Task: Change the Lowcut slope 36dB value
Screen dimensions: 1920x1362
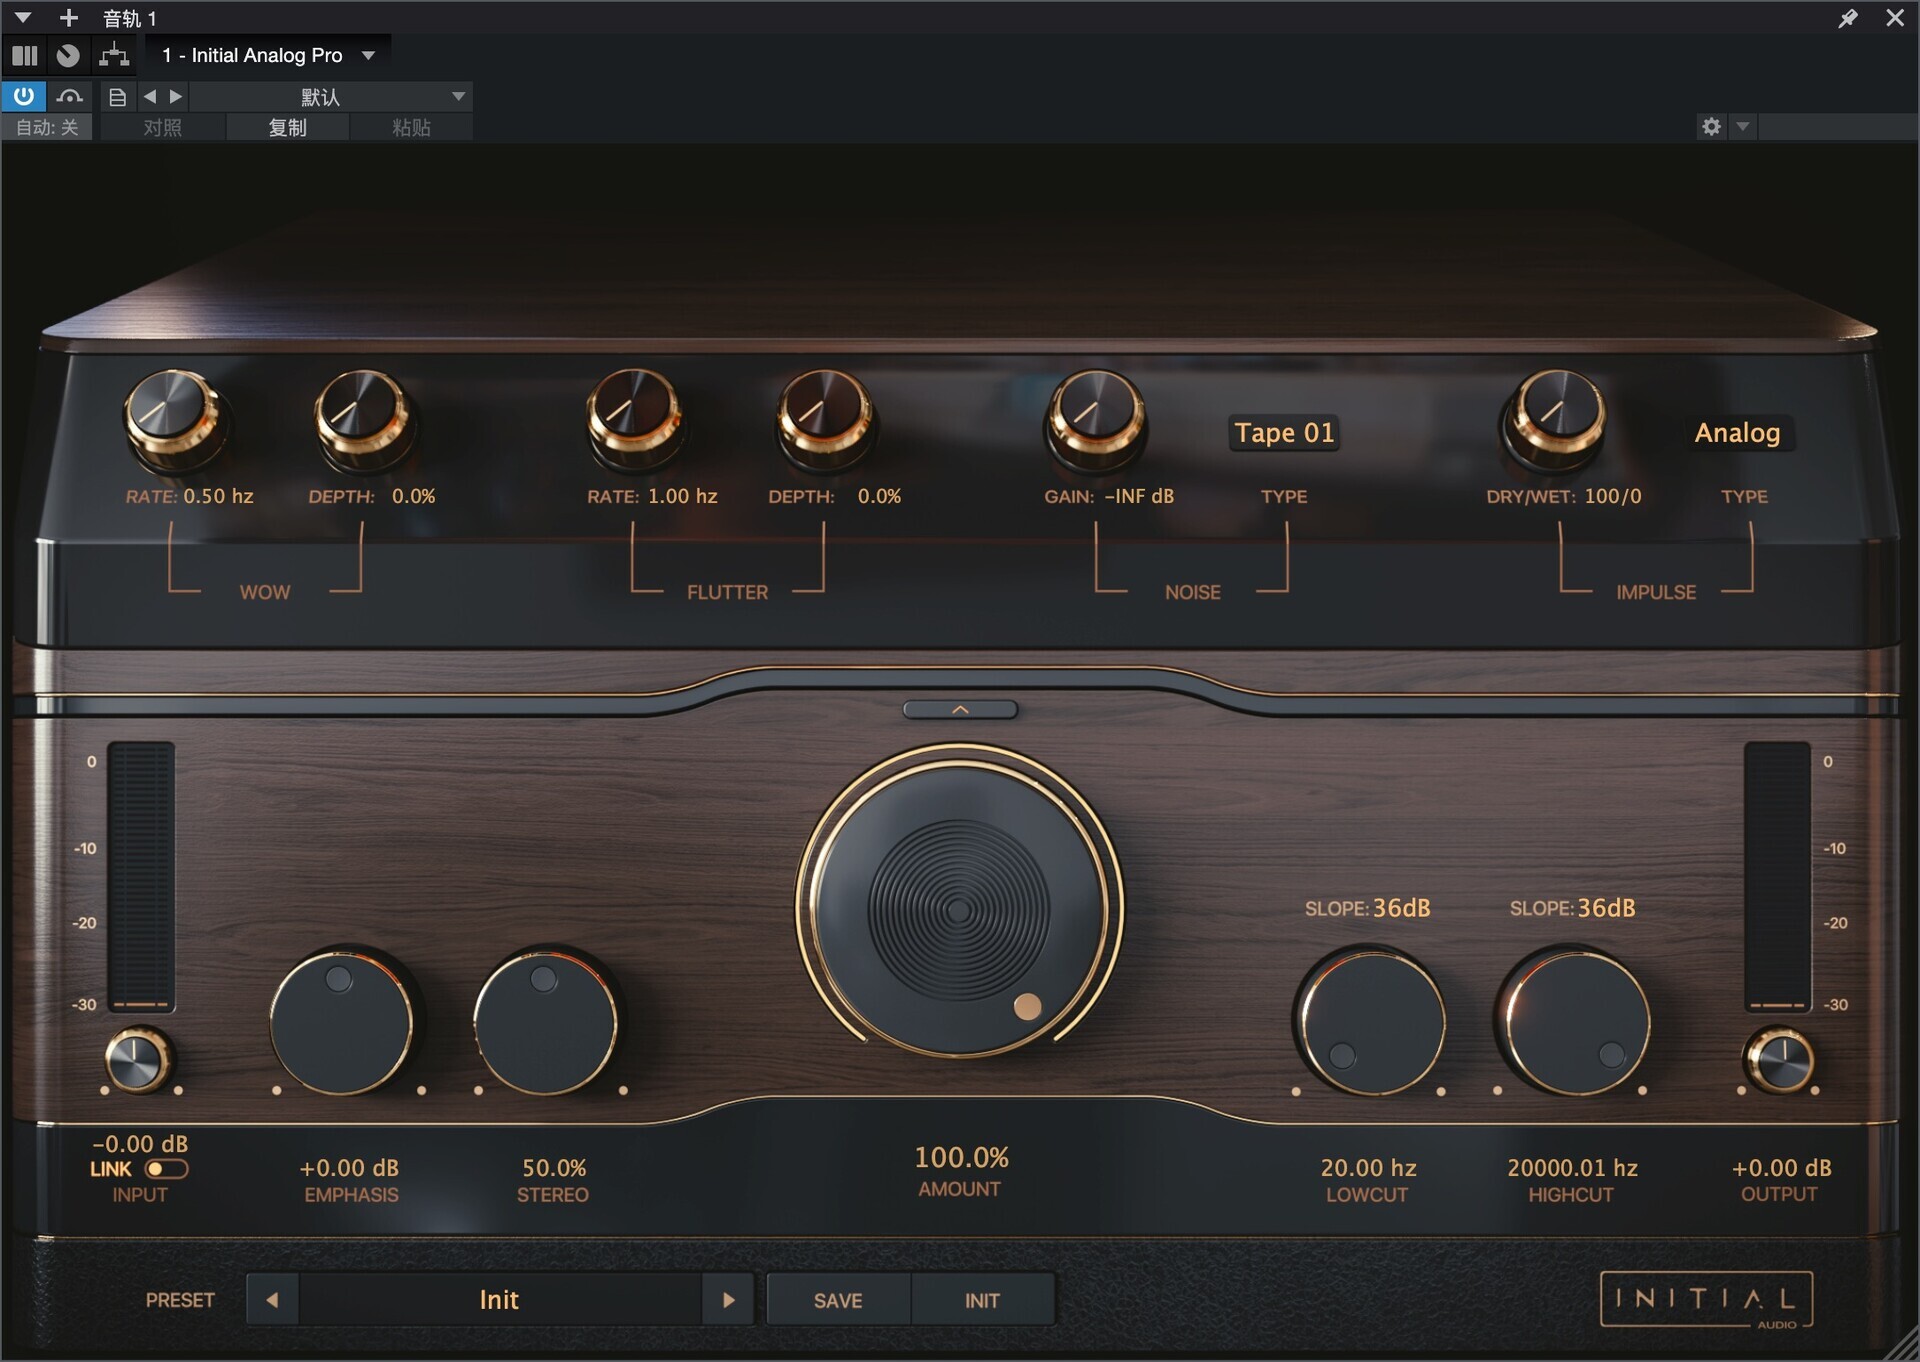Action: pyautogui.click(x=1401, y=908)
